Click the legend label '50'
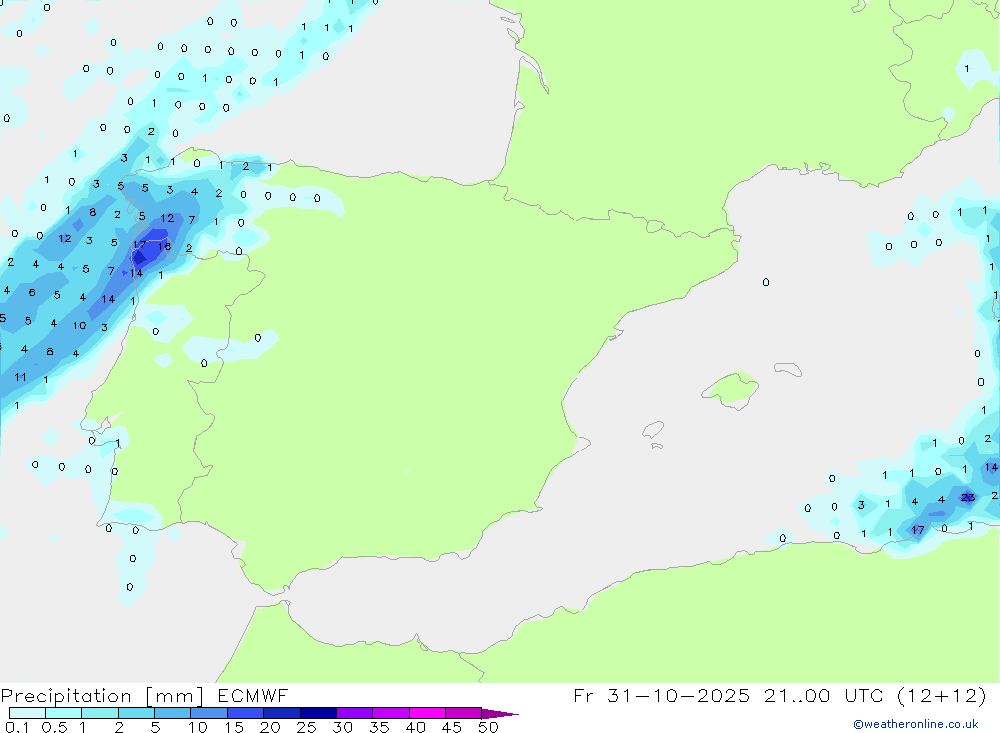Image resolution: width=1000 pixels, height=733 pixels. pos(489,727)
